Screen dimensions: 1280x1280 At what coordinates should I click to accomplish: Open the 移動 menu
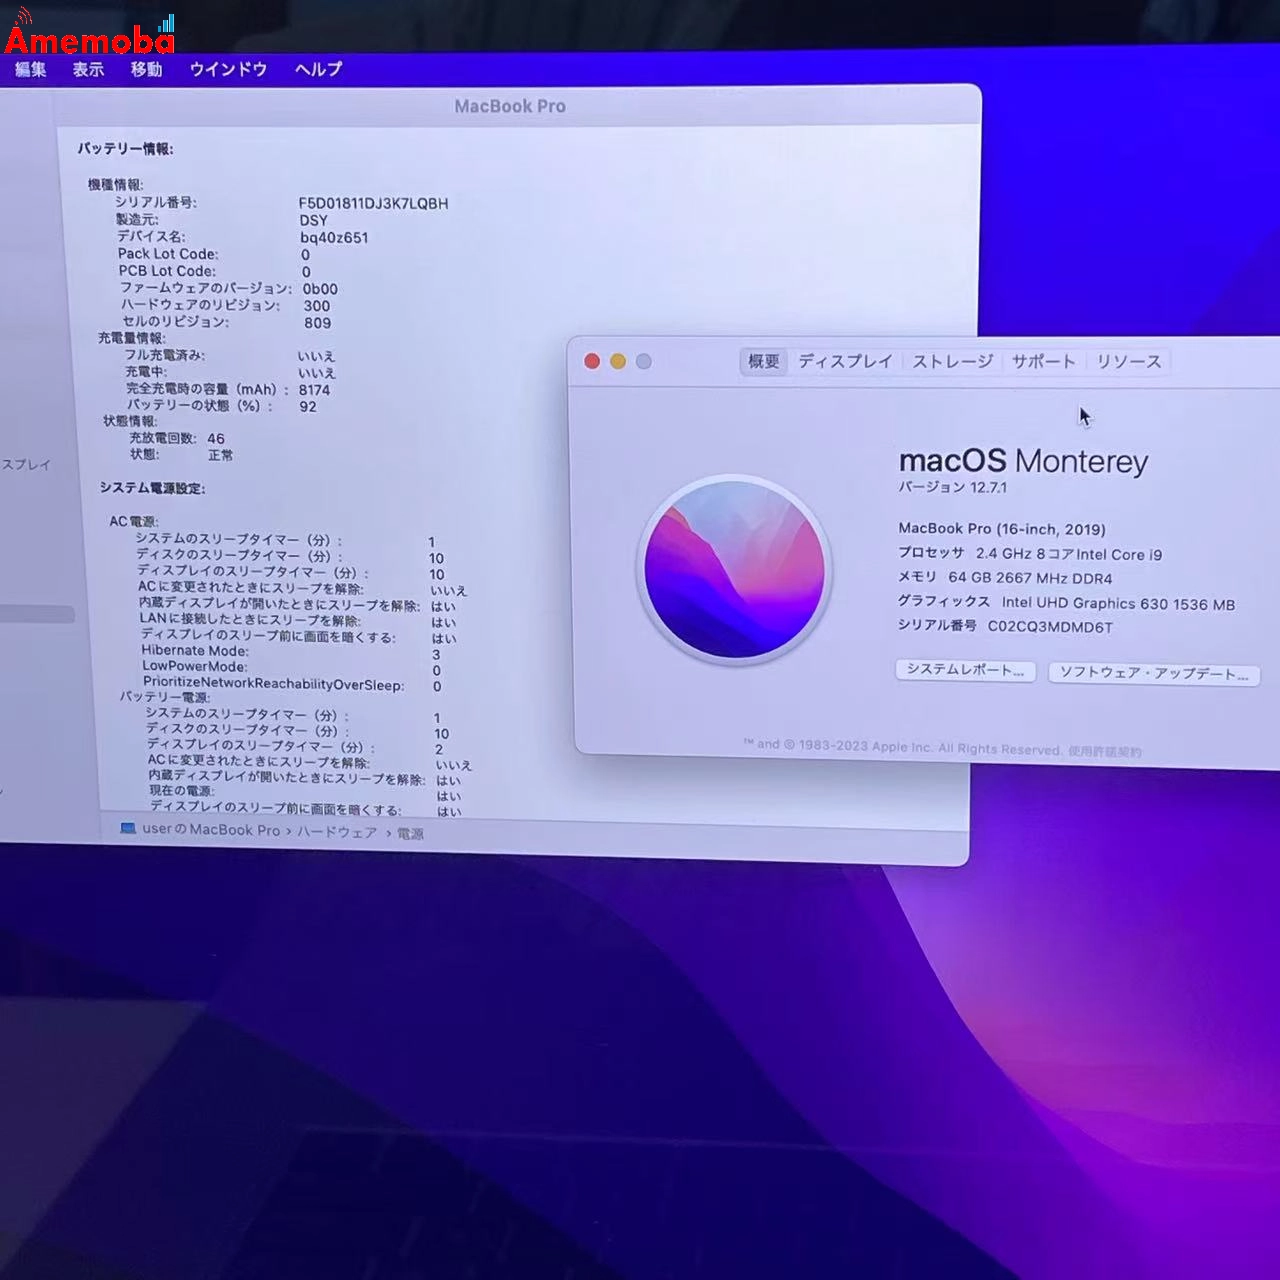tap(147, 69)
